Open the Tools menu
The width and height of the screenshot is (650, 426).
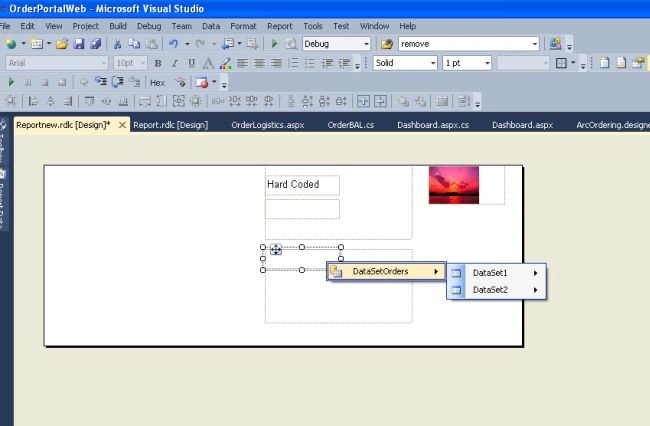pyautogui.click(x=313, y=26)
